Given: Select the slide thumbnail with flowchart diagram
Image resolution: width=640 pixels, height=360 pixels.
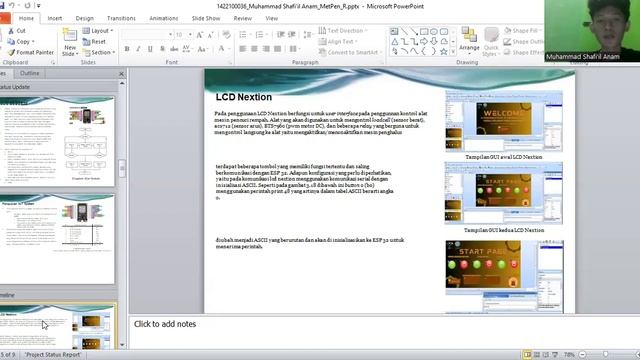Looking at the screenshot, I should [57, 142].
